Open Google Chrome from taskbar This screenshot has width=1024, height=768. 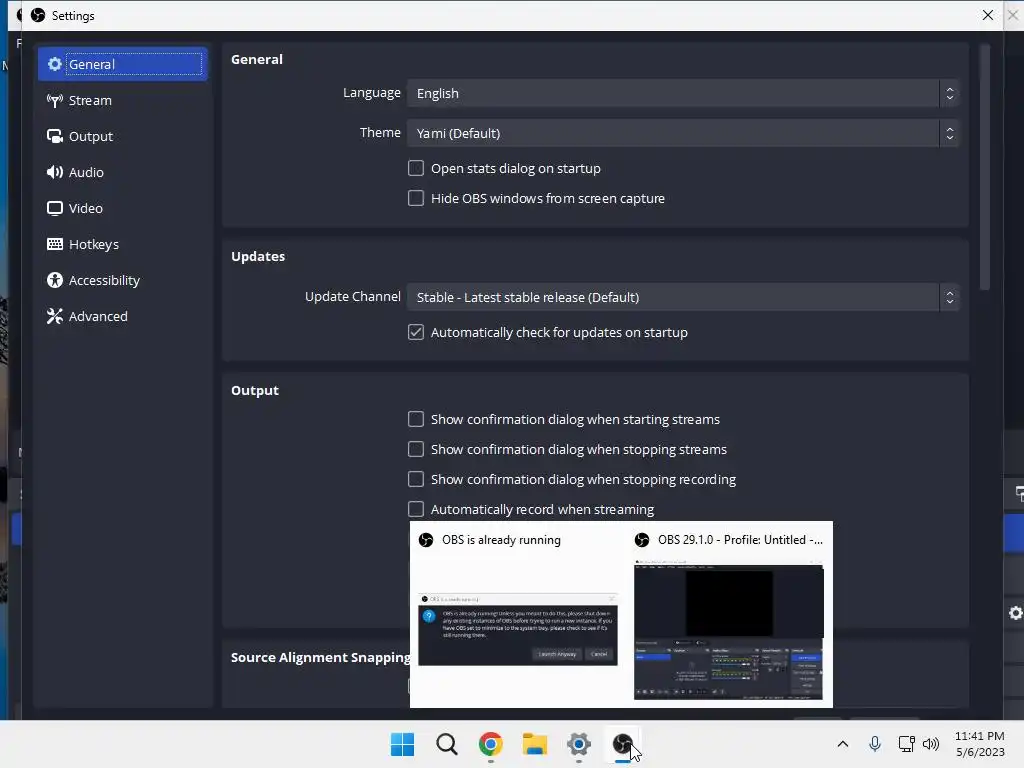[x=490, y=744]
